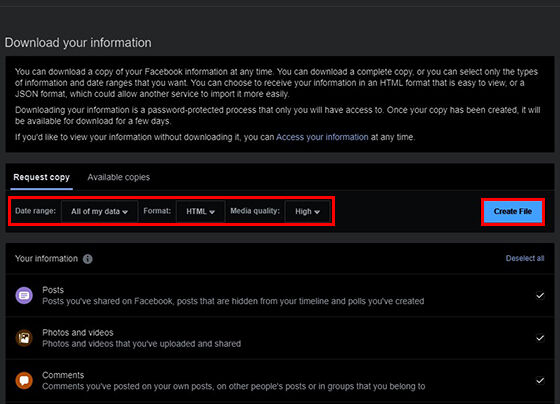The image size is (560, 404).
Task: Click the paragraph starting 'Downloading your information is'
Action: 278,115
